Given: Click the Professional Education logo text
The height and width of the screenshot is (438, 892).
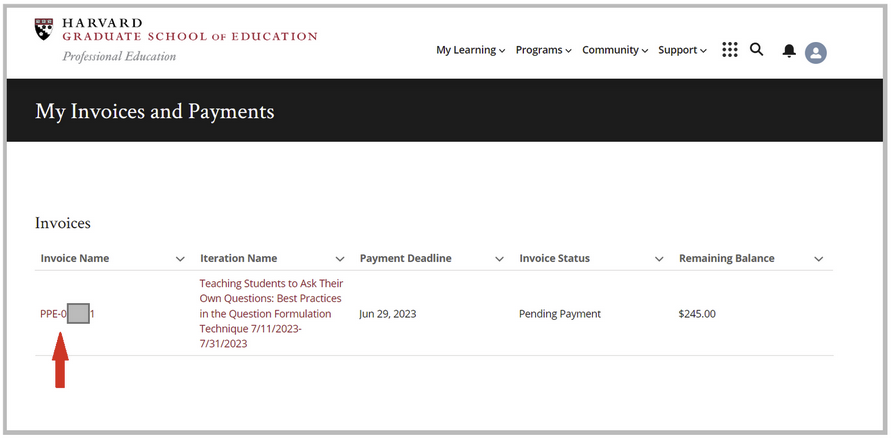Looking at the screenshot, I should point(119,57).
